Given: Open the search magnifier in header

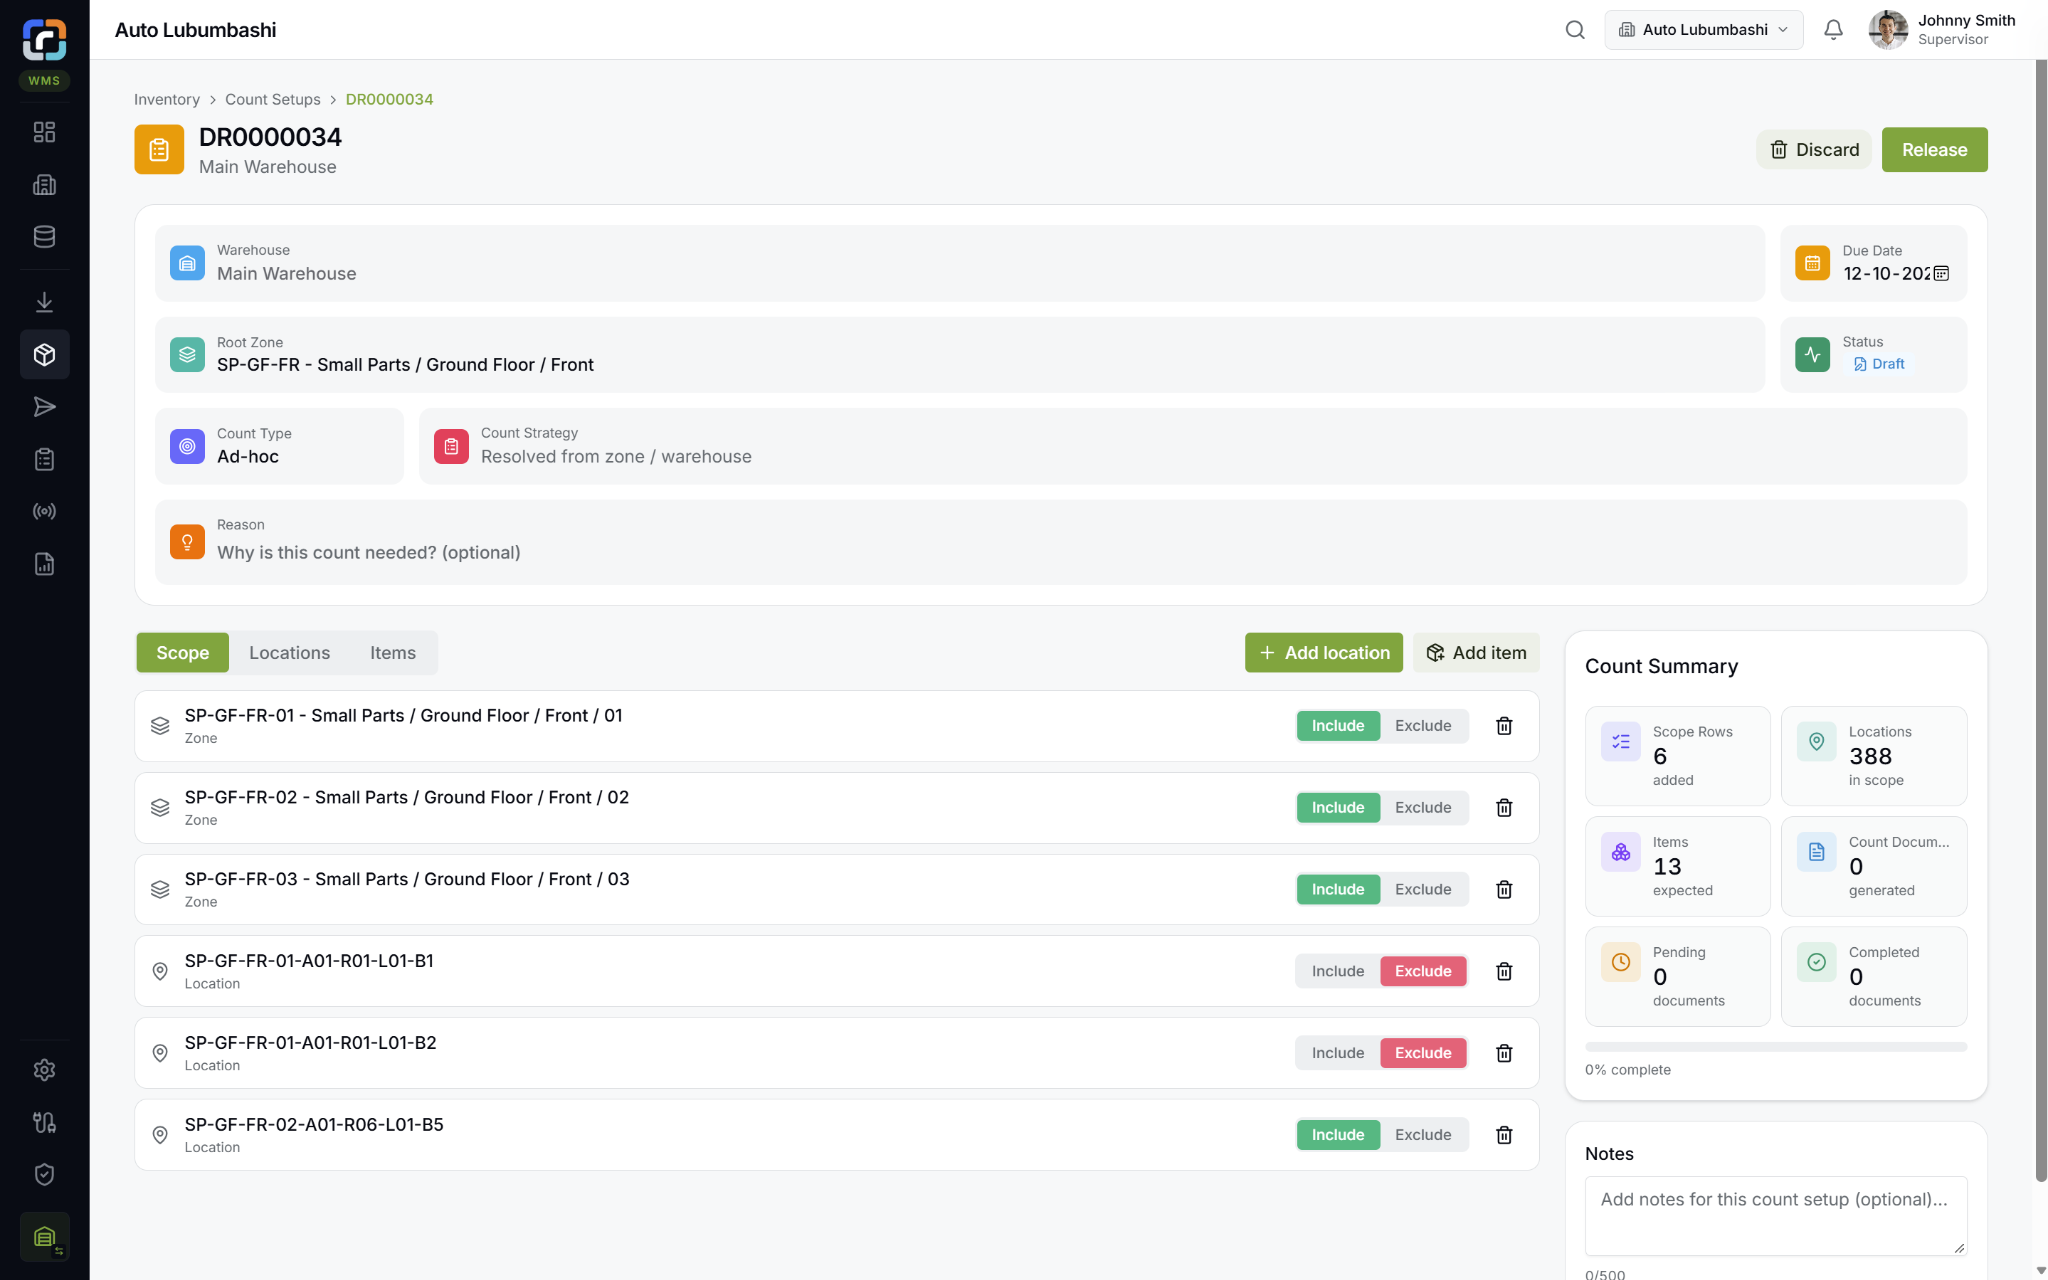Looking at the screenshot, I should click(x=1575, y=30).
